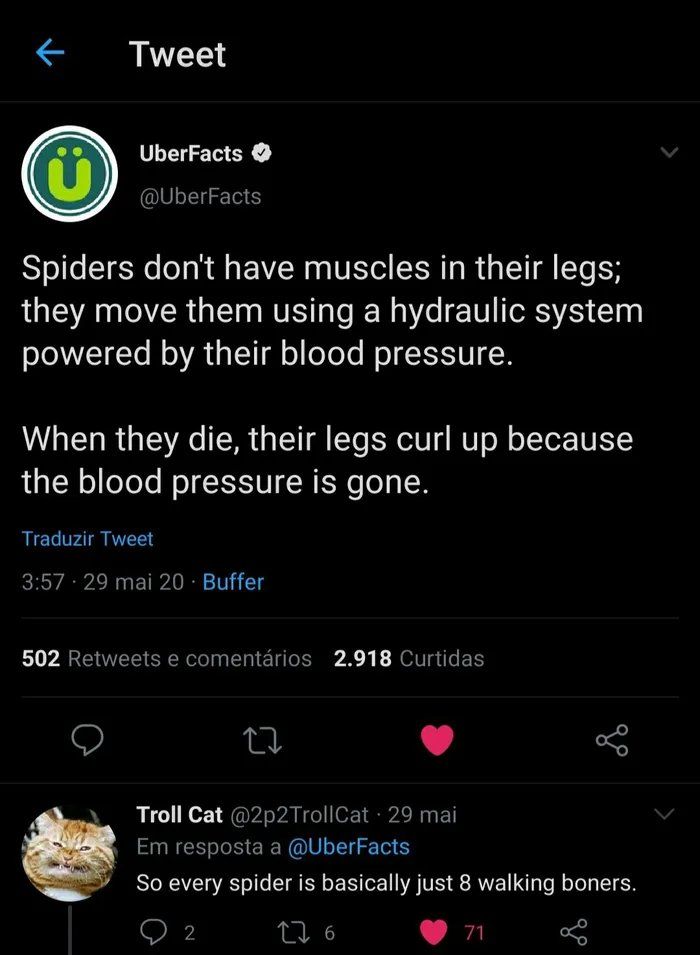Open UberFacts tweet options chevron
Viewport: 700px width, 955px height.
[669, 153]
